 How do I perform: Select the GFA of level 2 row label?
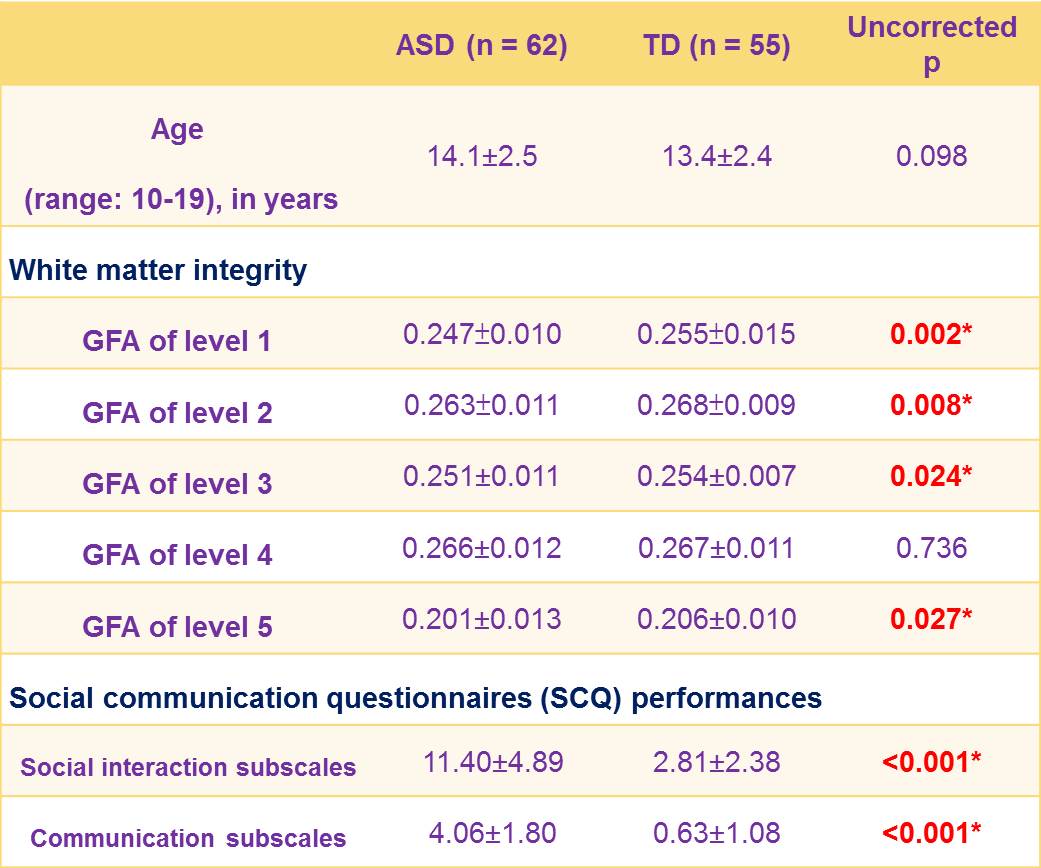coord(177,413)
